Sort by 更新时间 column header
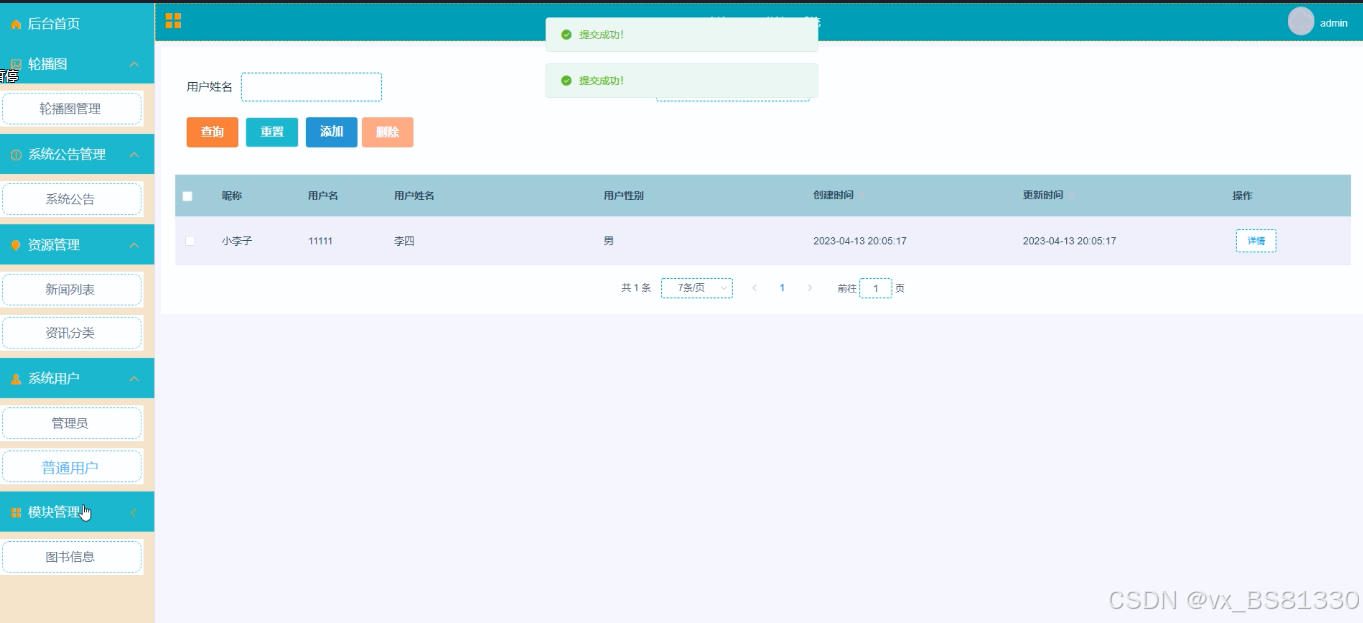 click(x=1043, y=196)
